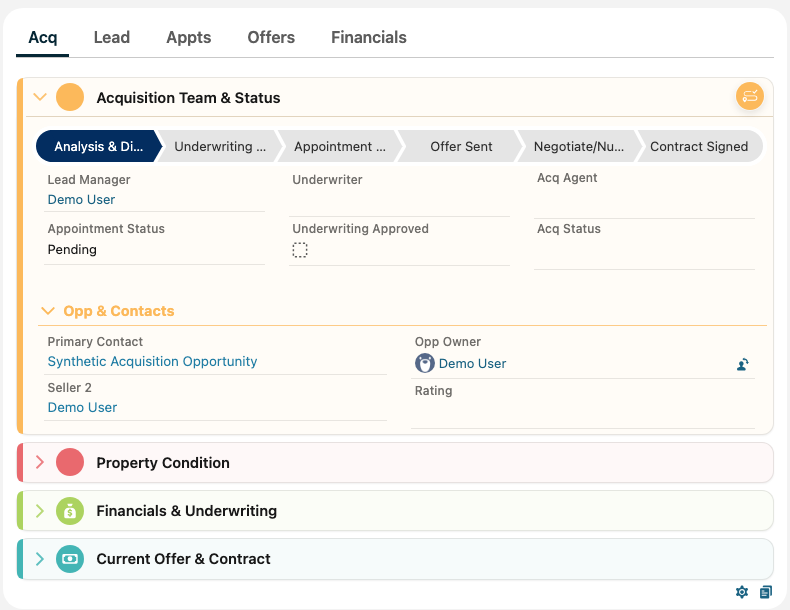The image size is (790, 610).
Task: Click the Appointment Status field label
Action: pyautogui.click(x=106, y=229)
